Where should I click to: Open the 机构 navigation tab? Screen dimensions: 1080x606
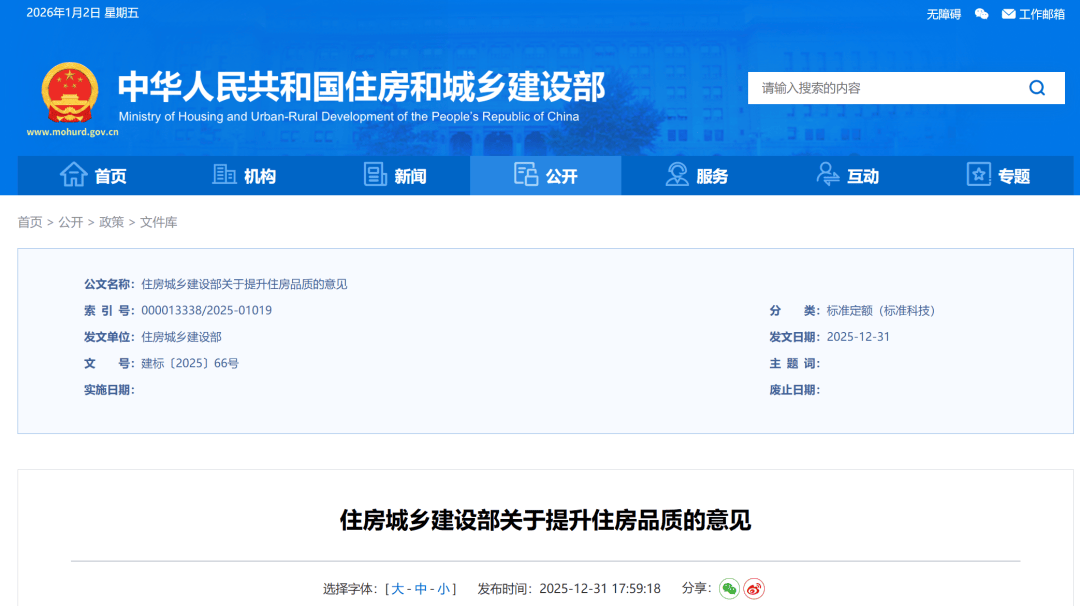click(x=244, y=176)
